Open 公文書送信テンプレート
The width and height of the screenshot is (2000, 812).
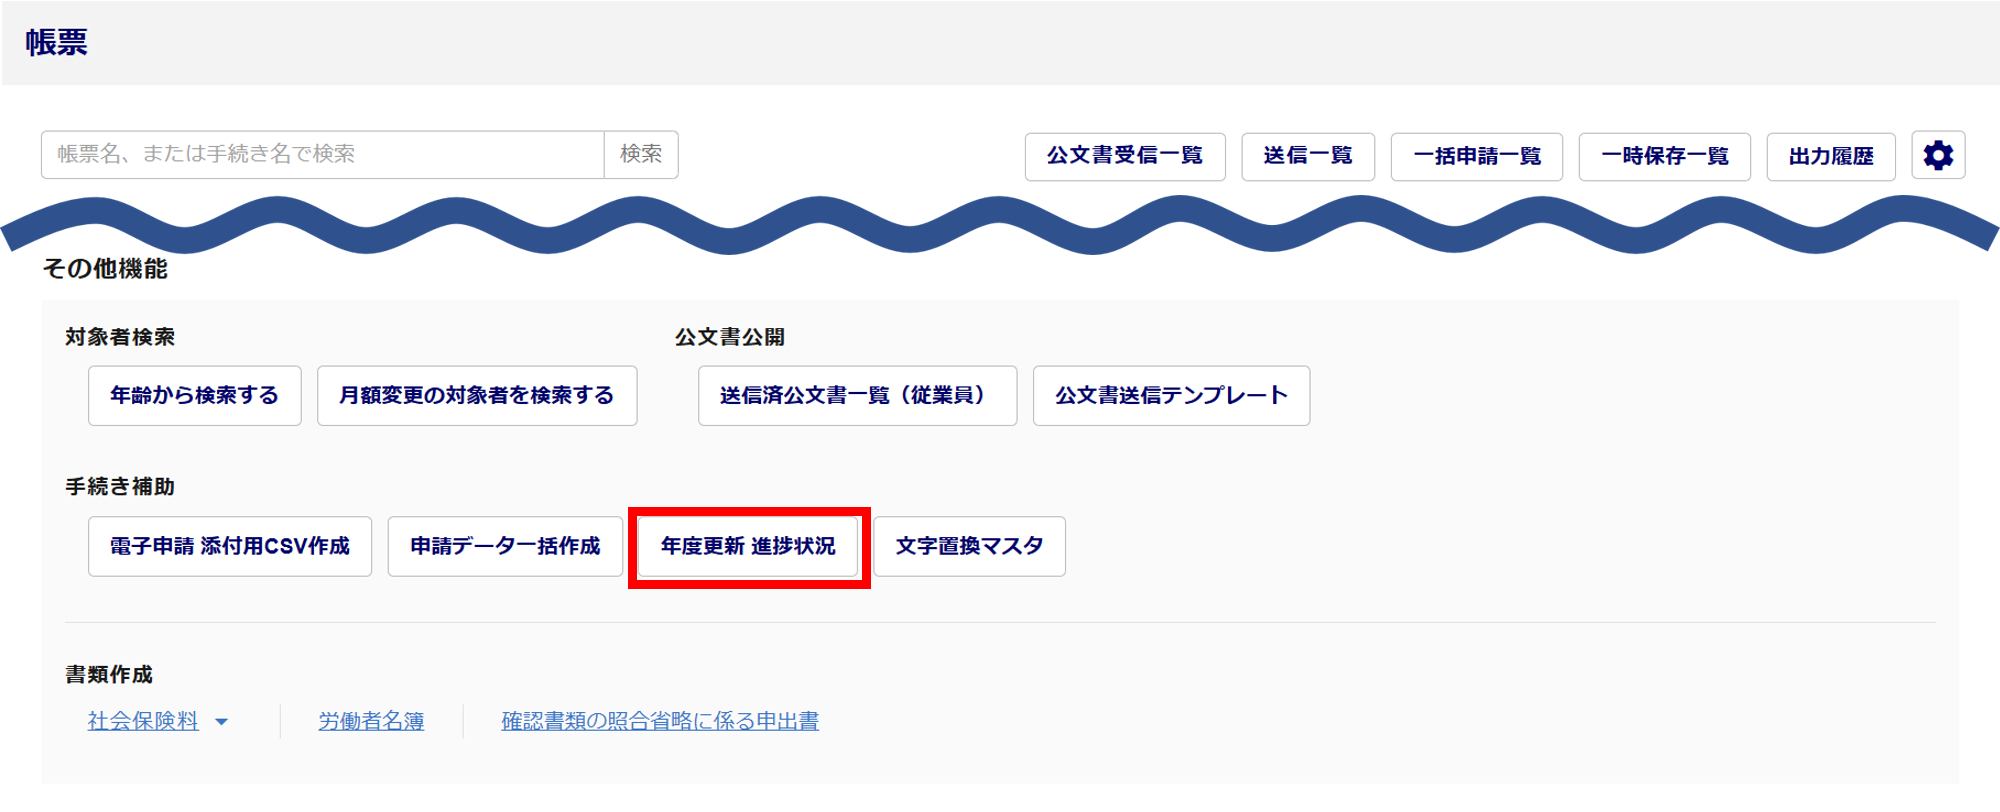point(1171,396)
